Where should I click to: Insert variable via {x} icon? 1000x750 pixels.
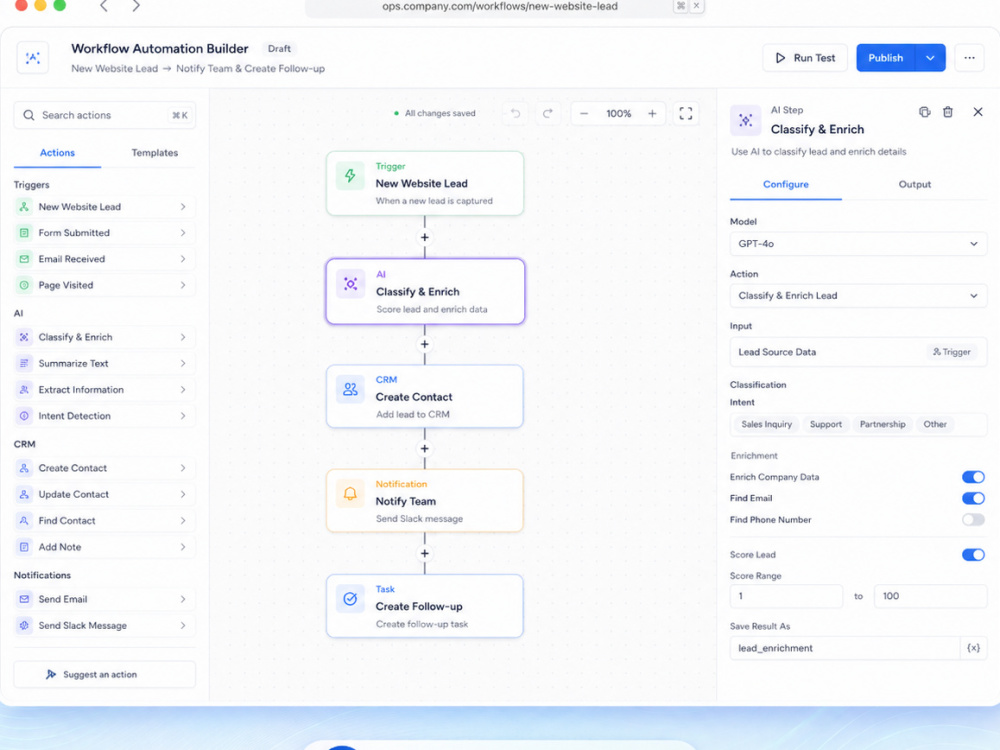point(973,648)
